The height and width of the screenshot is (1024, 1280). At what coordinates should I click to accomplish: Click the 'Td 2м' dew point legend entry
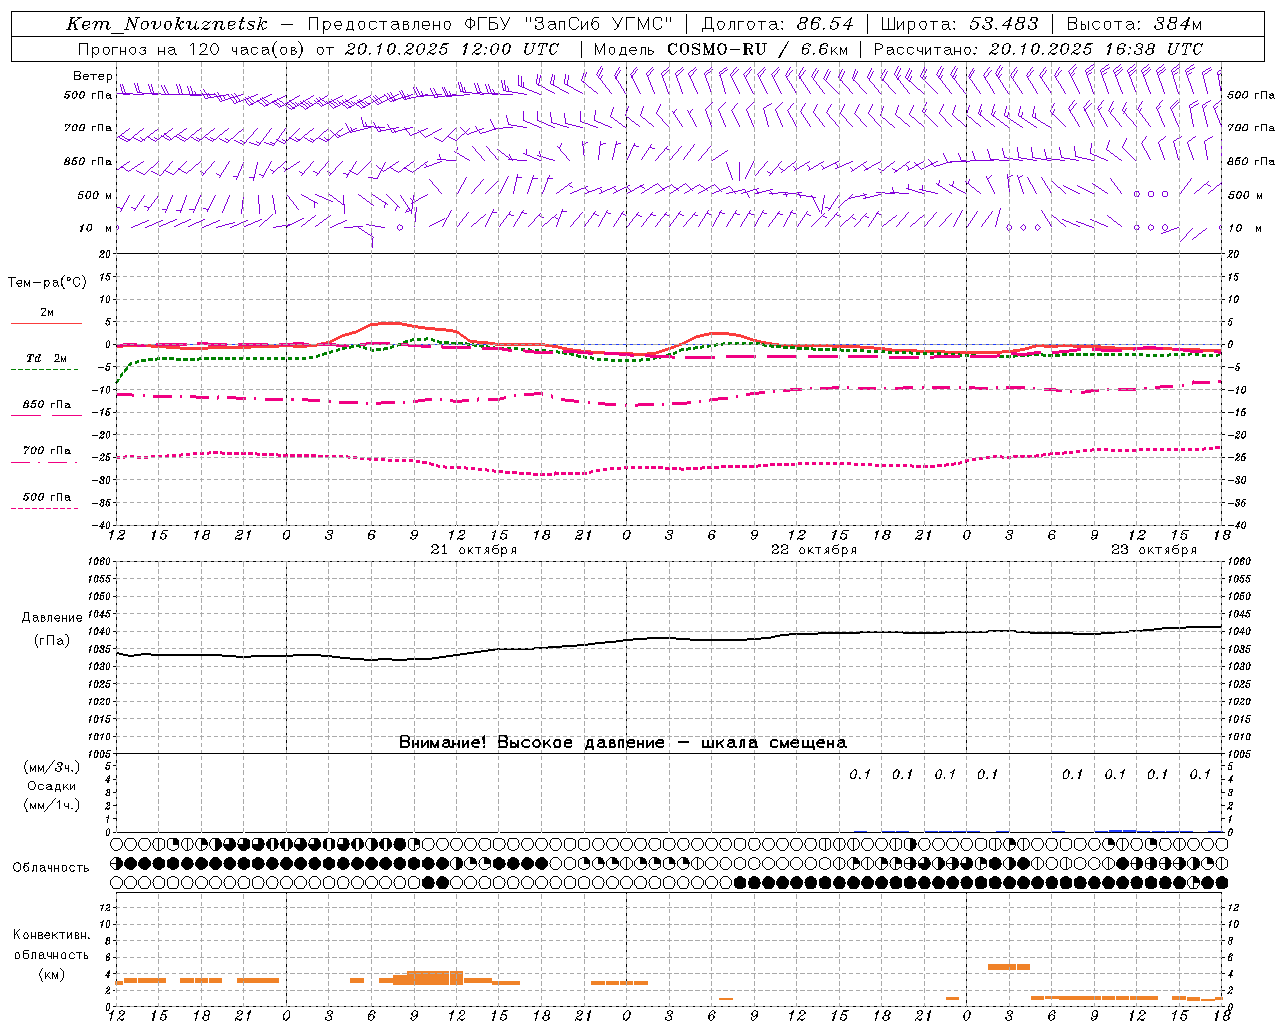46,358
